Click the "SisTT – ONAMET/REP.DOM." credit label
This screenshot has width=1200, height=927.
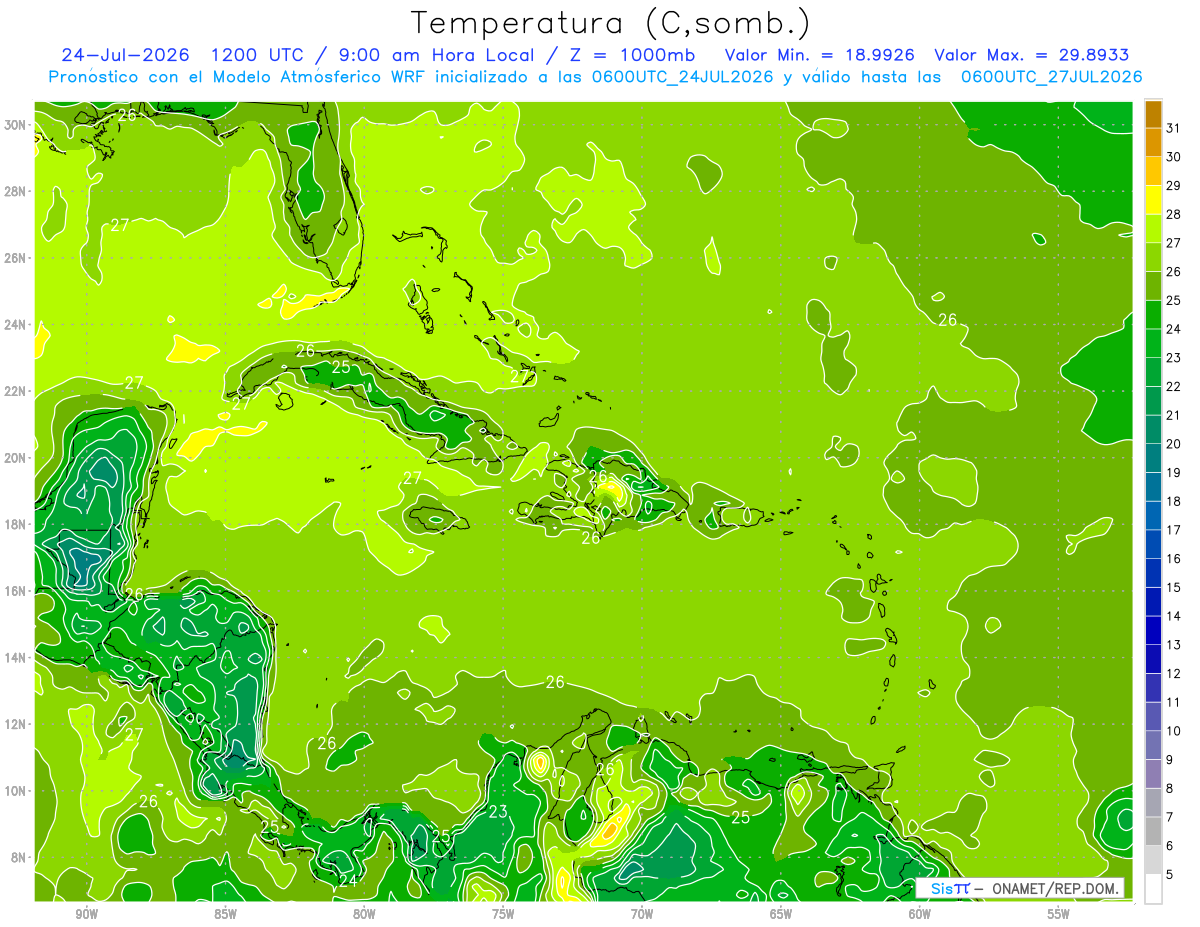click(1021, 889)
